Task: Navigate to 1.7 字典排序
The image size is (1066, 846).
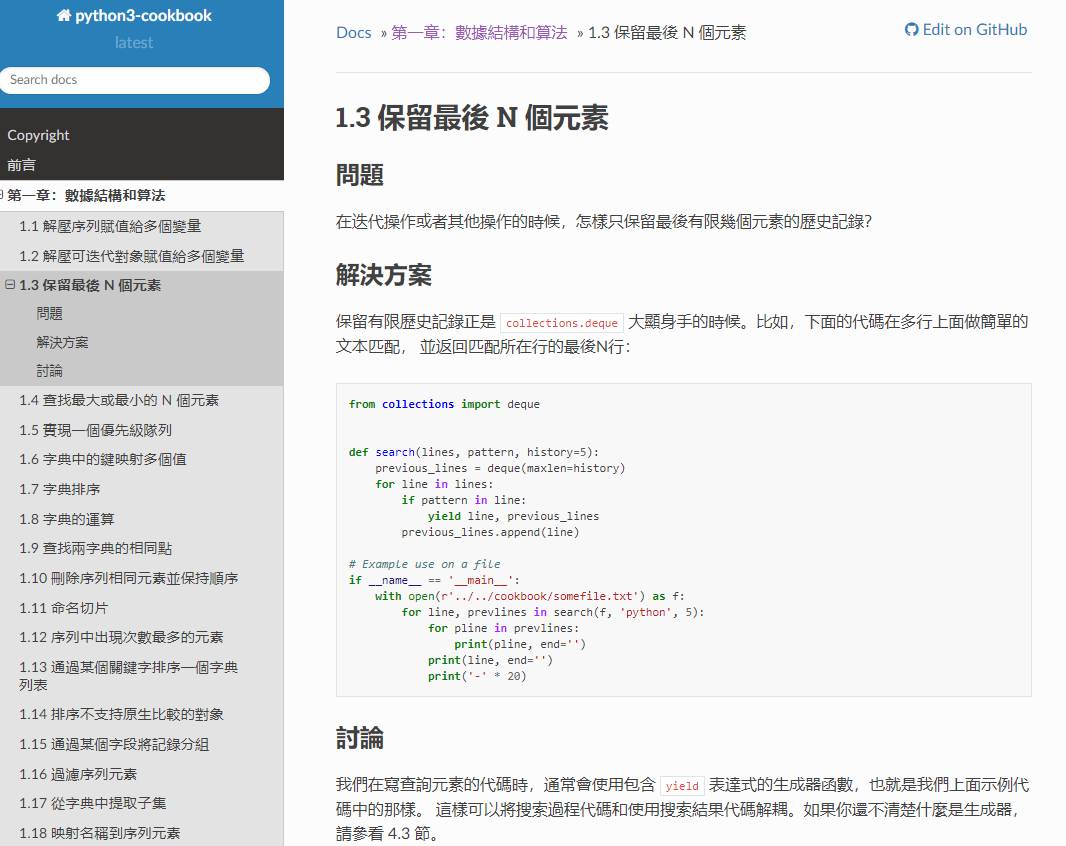Action: (60, 489)
